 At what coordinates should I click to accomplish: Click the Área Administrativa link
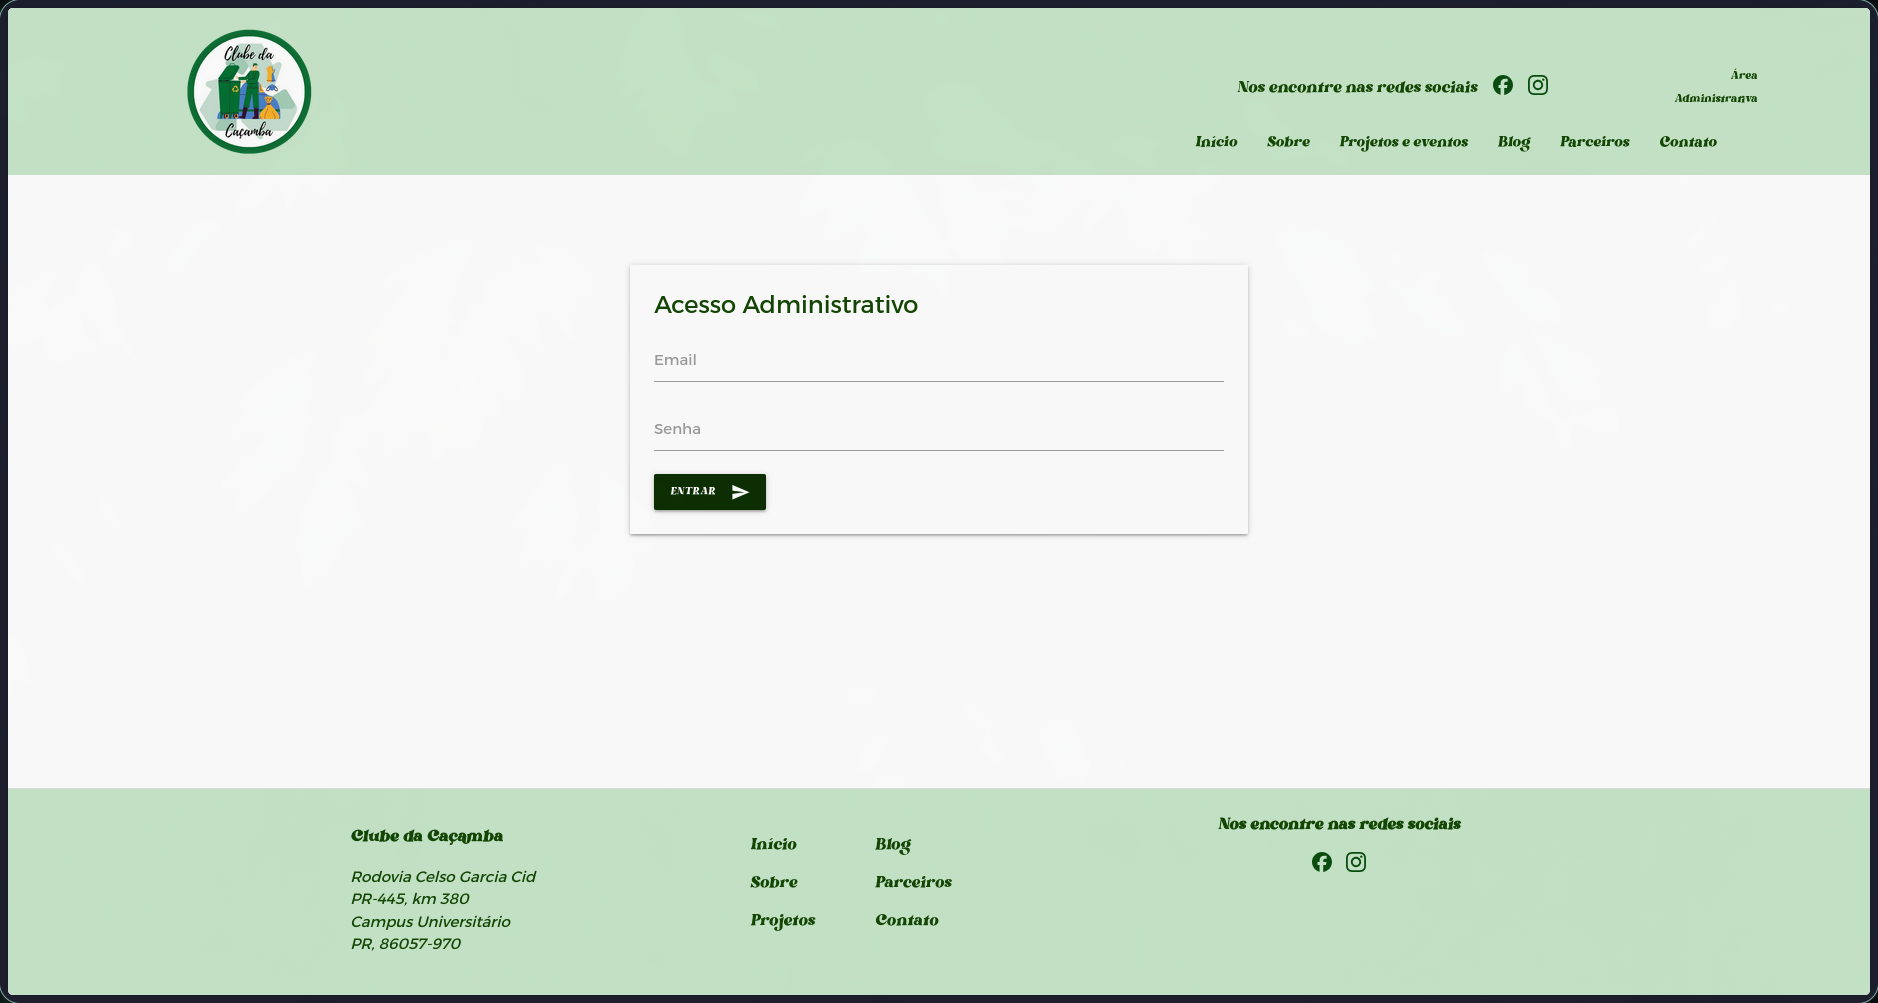point(1716,87)
